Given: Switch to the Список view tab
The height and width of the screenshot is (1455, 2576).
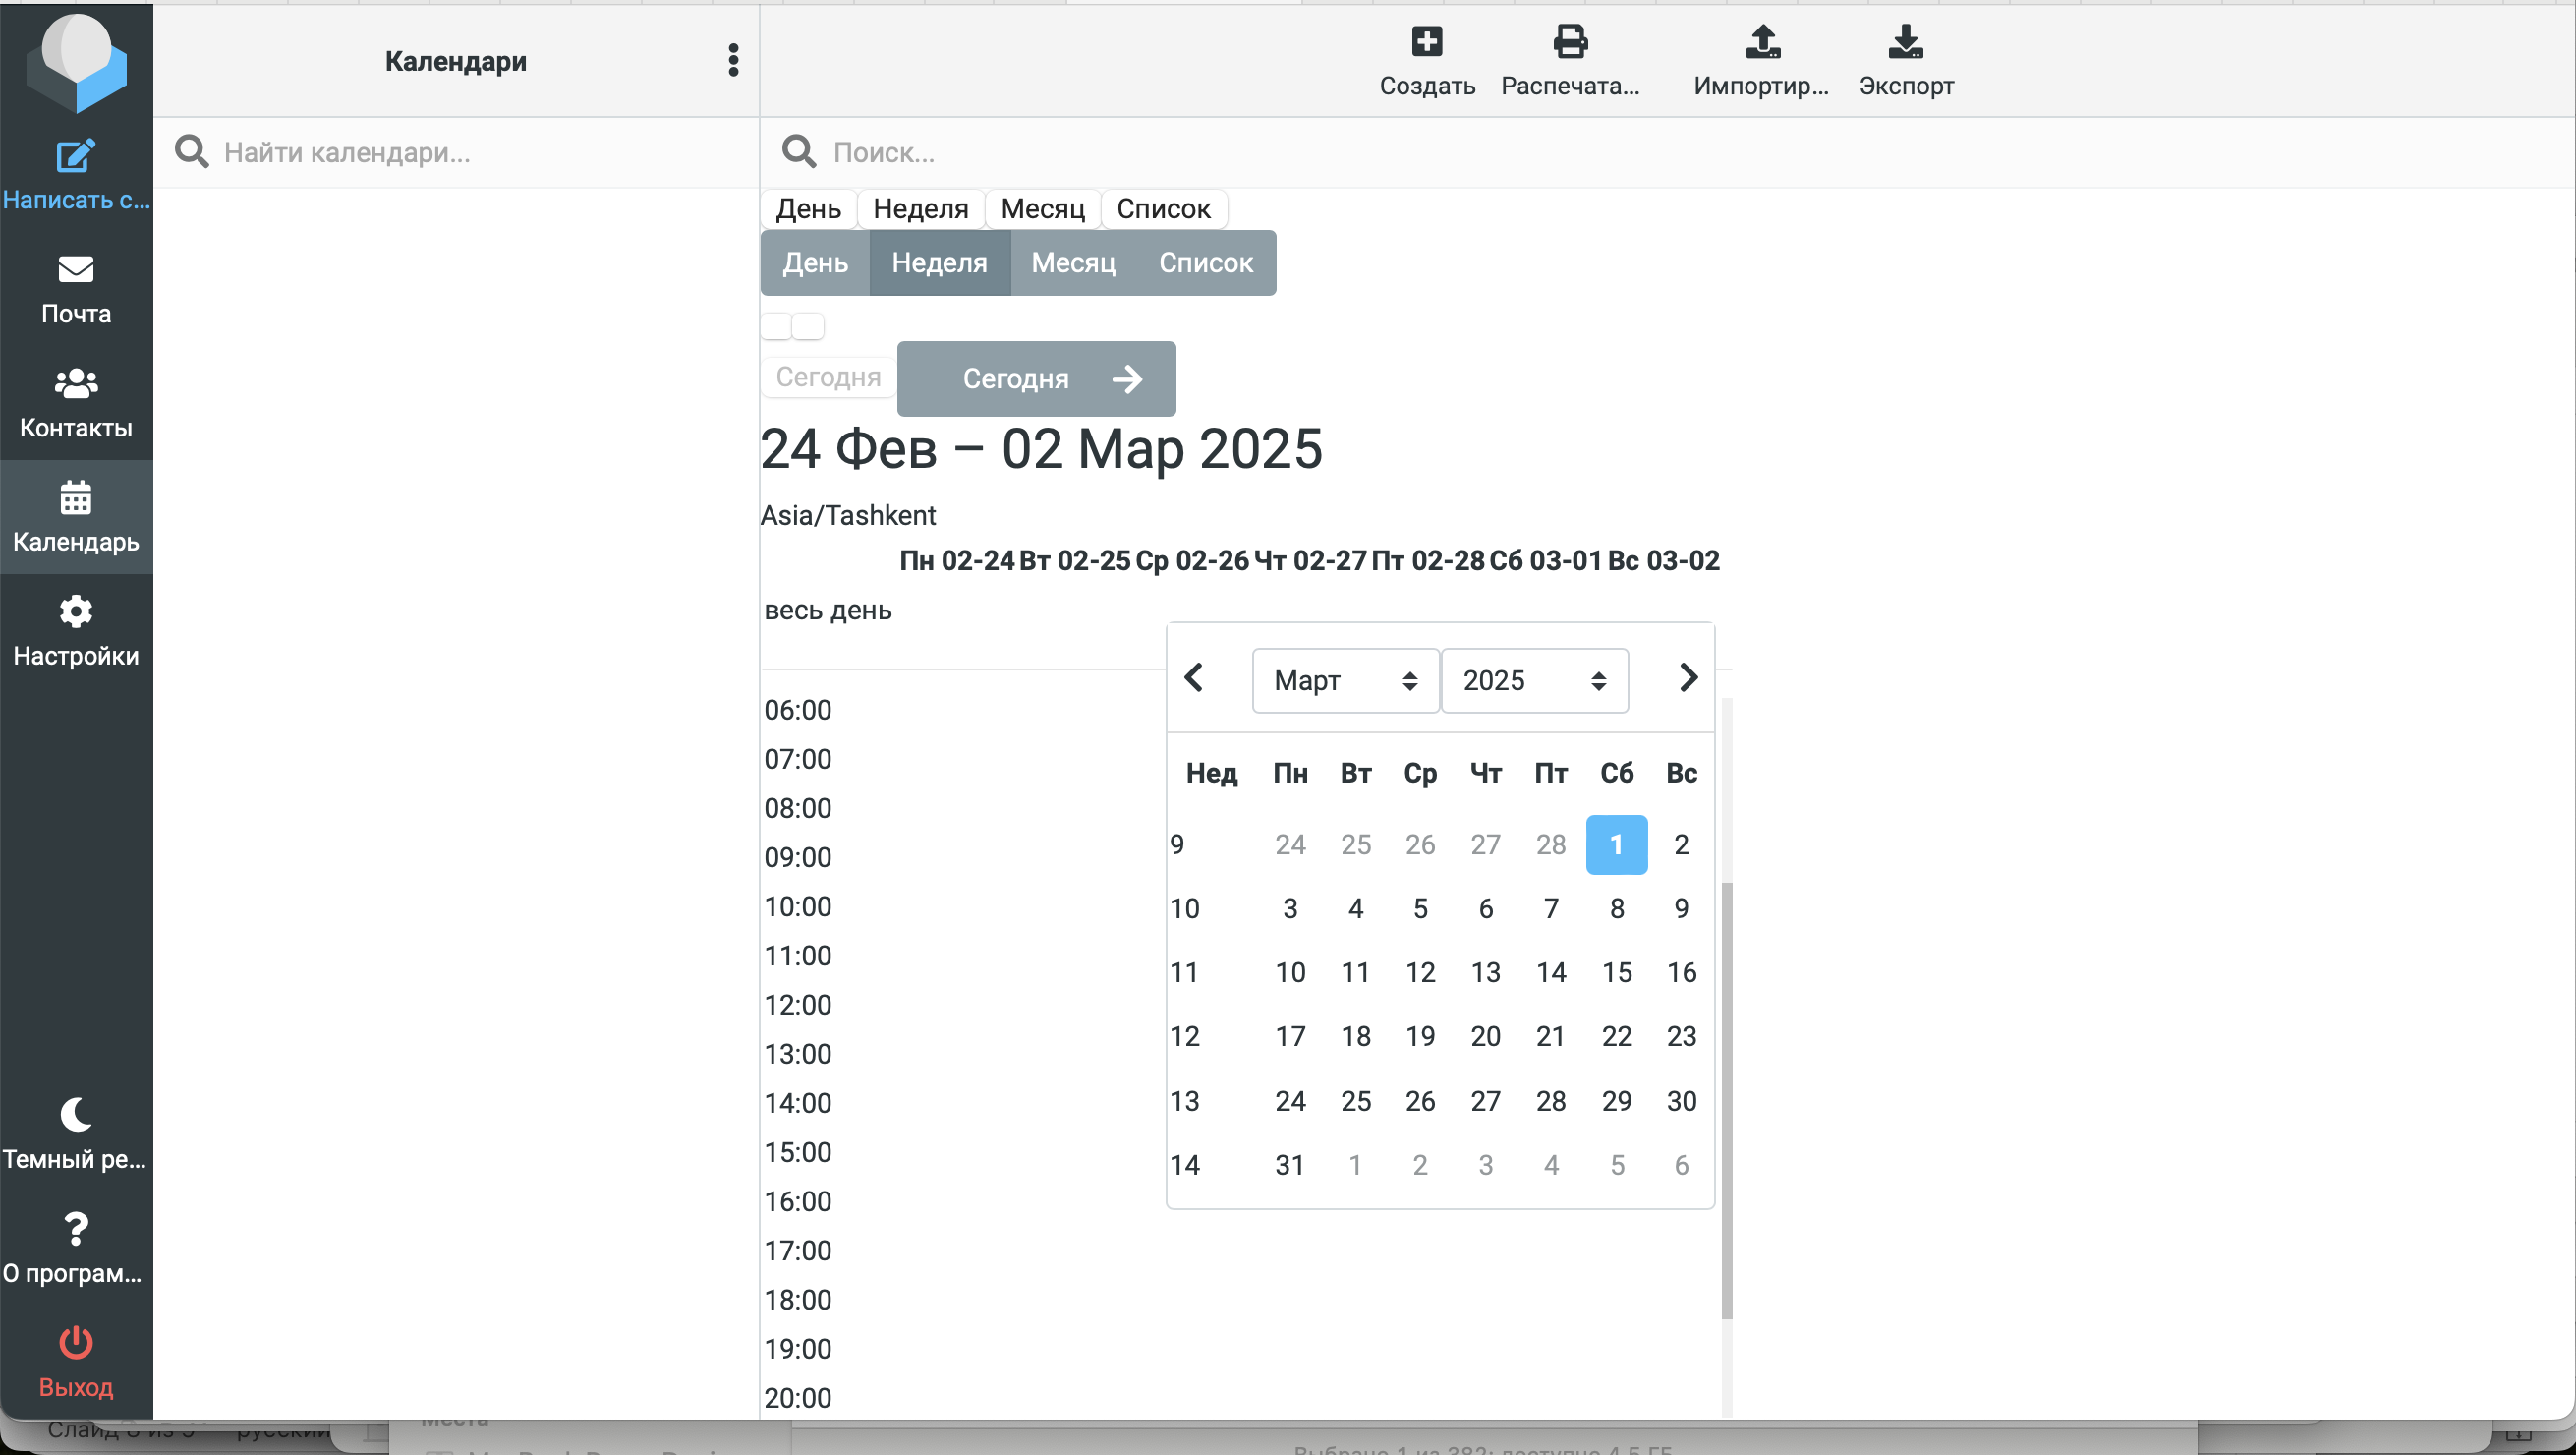Looking at the screenshot, I should 1205,263.
